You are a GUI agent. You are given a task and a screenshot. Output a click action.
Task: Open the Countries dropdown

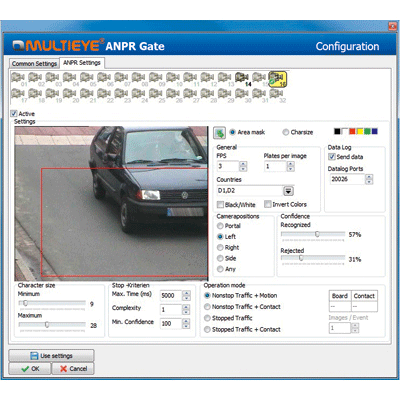click(x=288, y=191)
